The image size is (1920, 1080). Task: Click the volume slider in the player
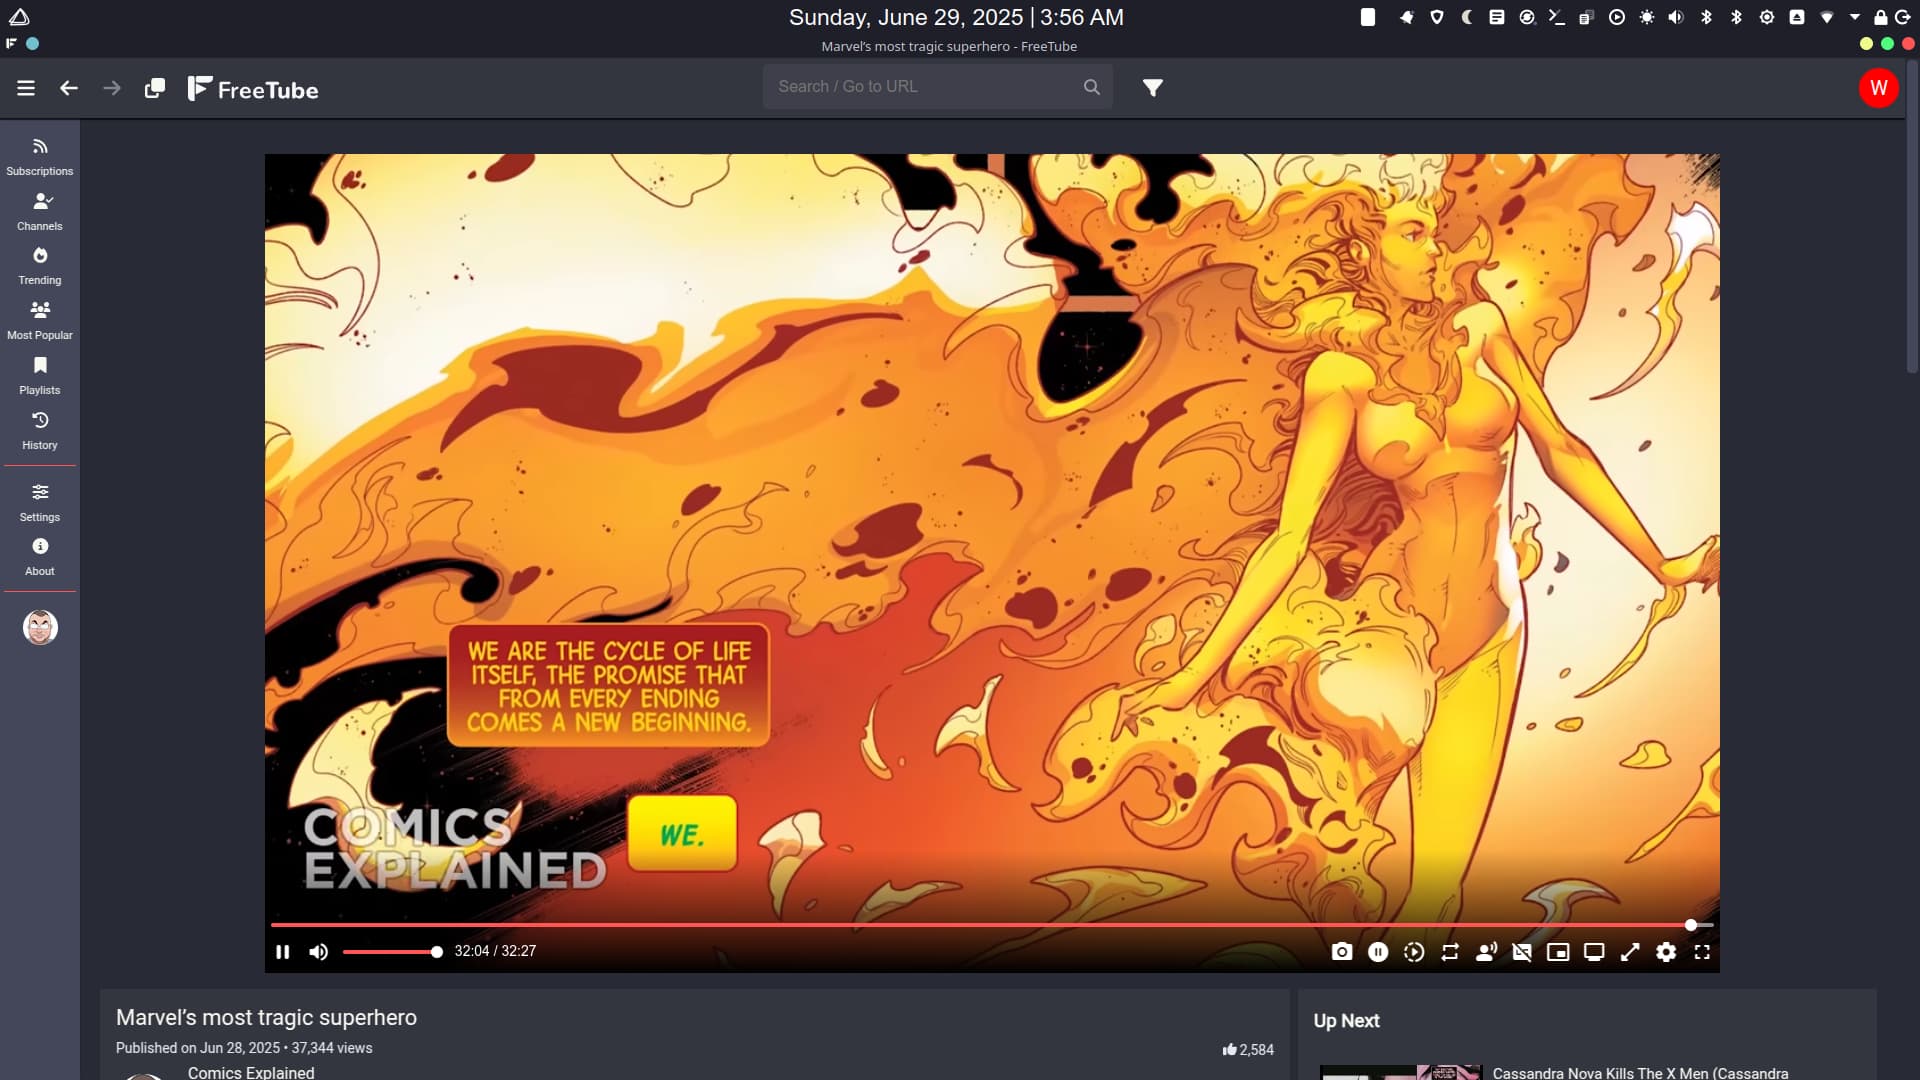click(390, 952)
